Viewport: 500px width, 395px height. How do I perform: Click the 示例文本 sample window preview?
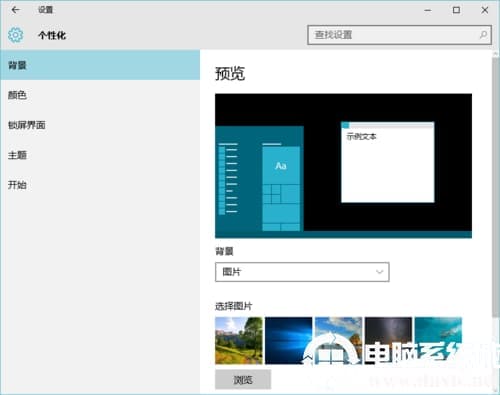coord(388,162)
